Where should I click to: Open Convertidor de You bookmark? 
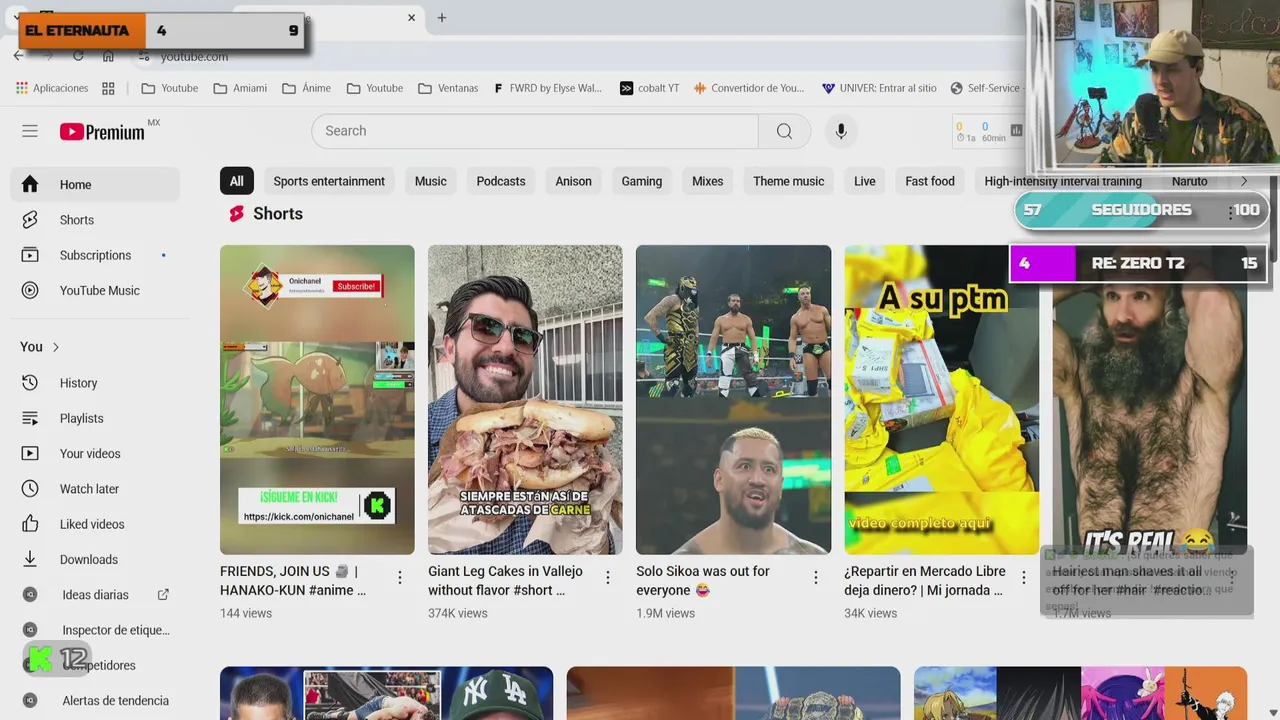[749, 88]
